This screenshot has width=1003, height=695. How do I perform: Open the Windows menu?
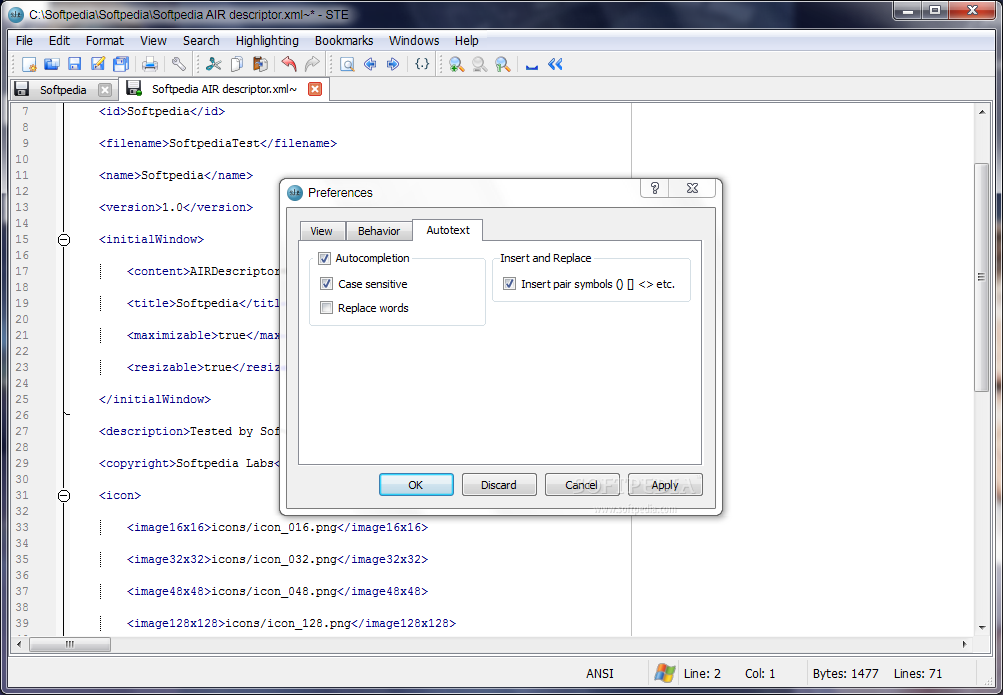click(x=414, y=40)
